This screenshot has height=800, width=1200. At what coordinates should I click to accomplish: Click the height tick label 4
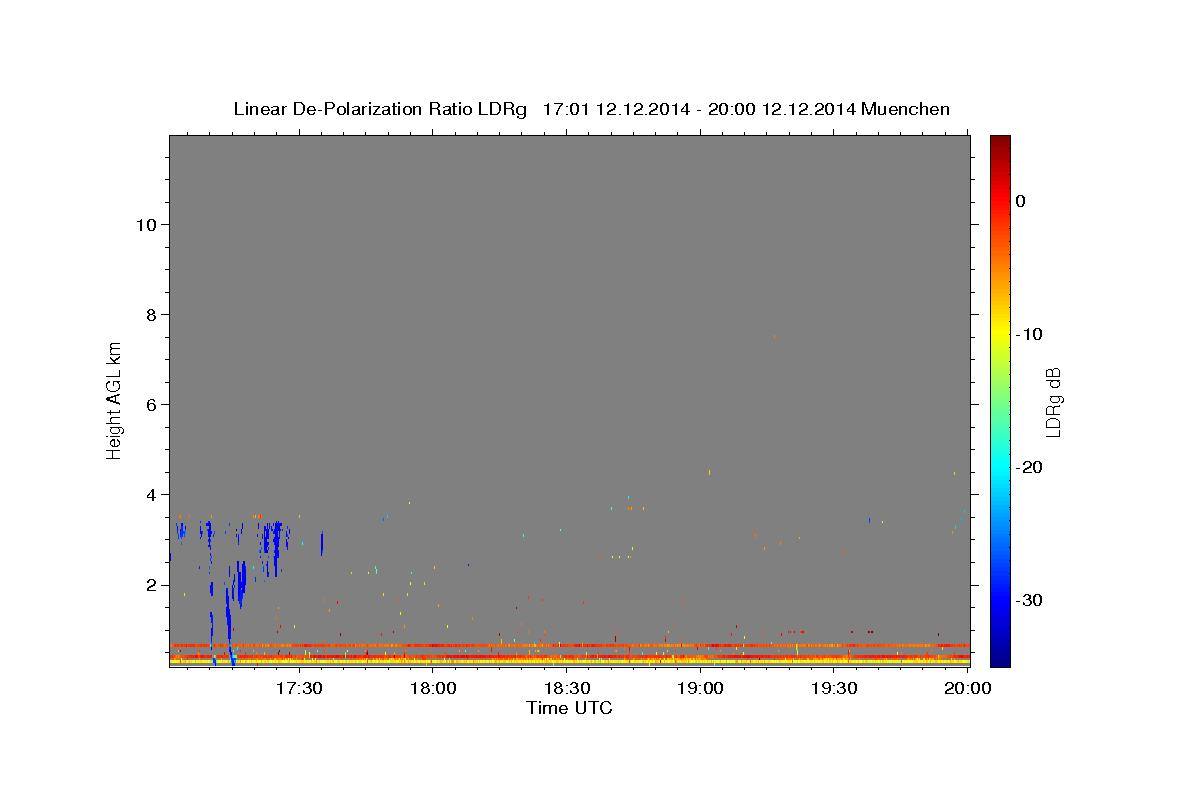click(x=149, y=494)
